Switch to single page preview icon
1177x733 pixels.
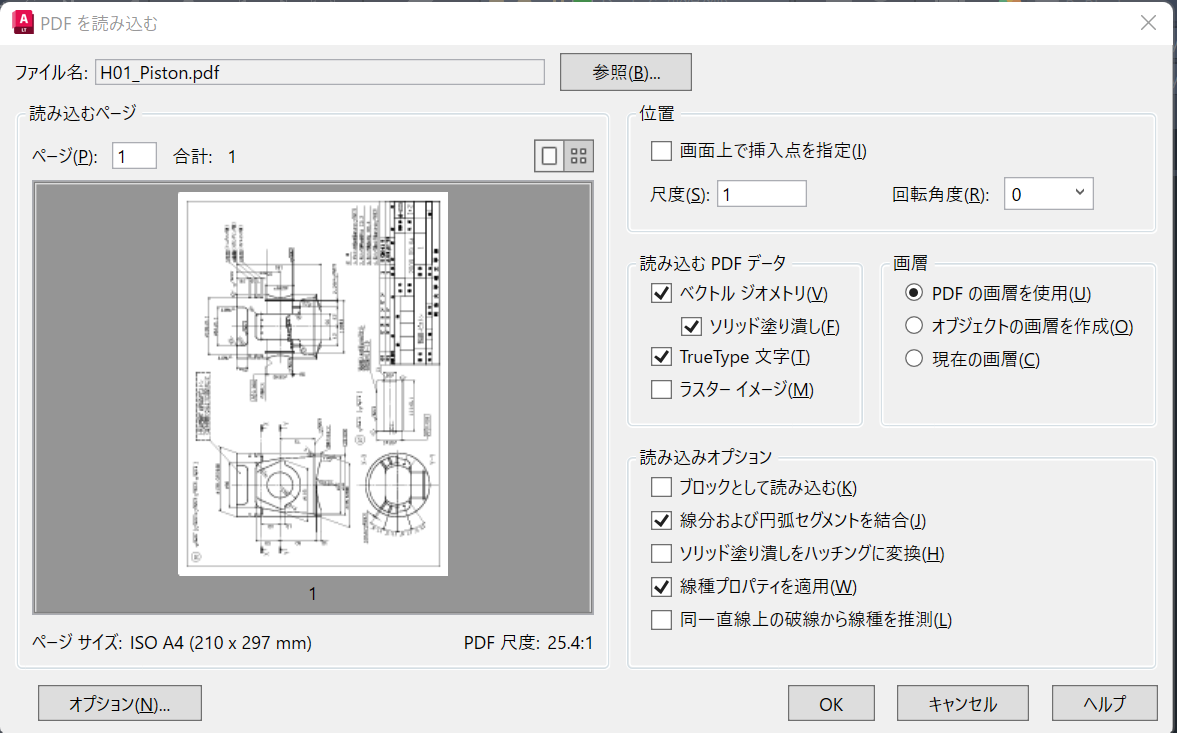(549, 156)
